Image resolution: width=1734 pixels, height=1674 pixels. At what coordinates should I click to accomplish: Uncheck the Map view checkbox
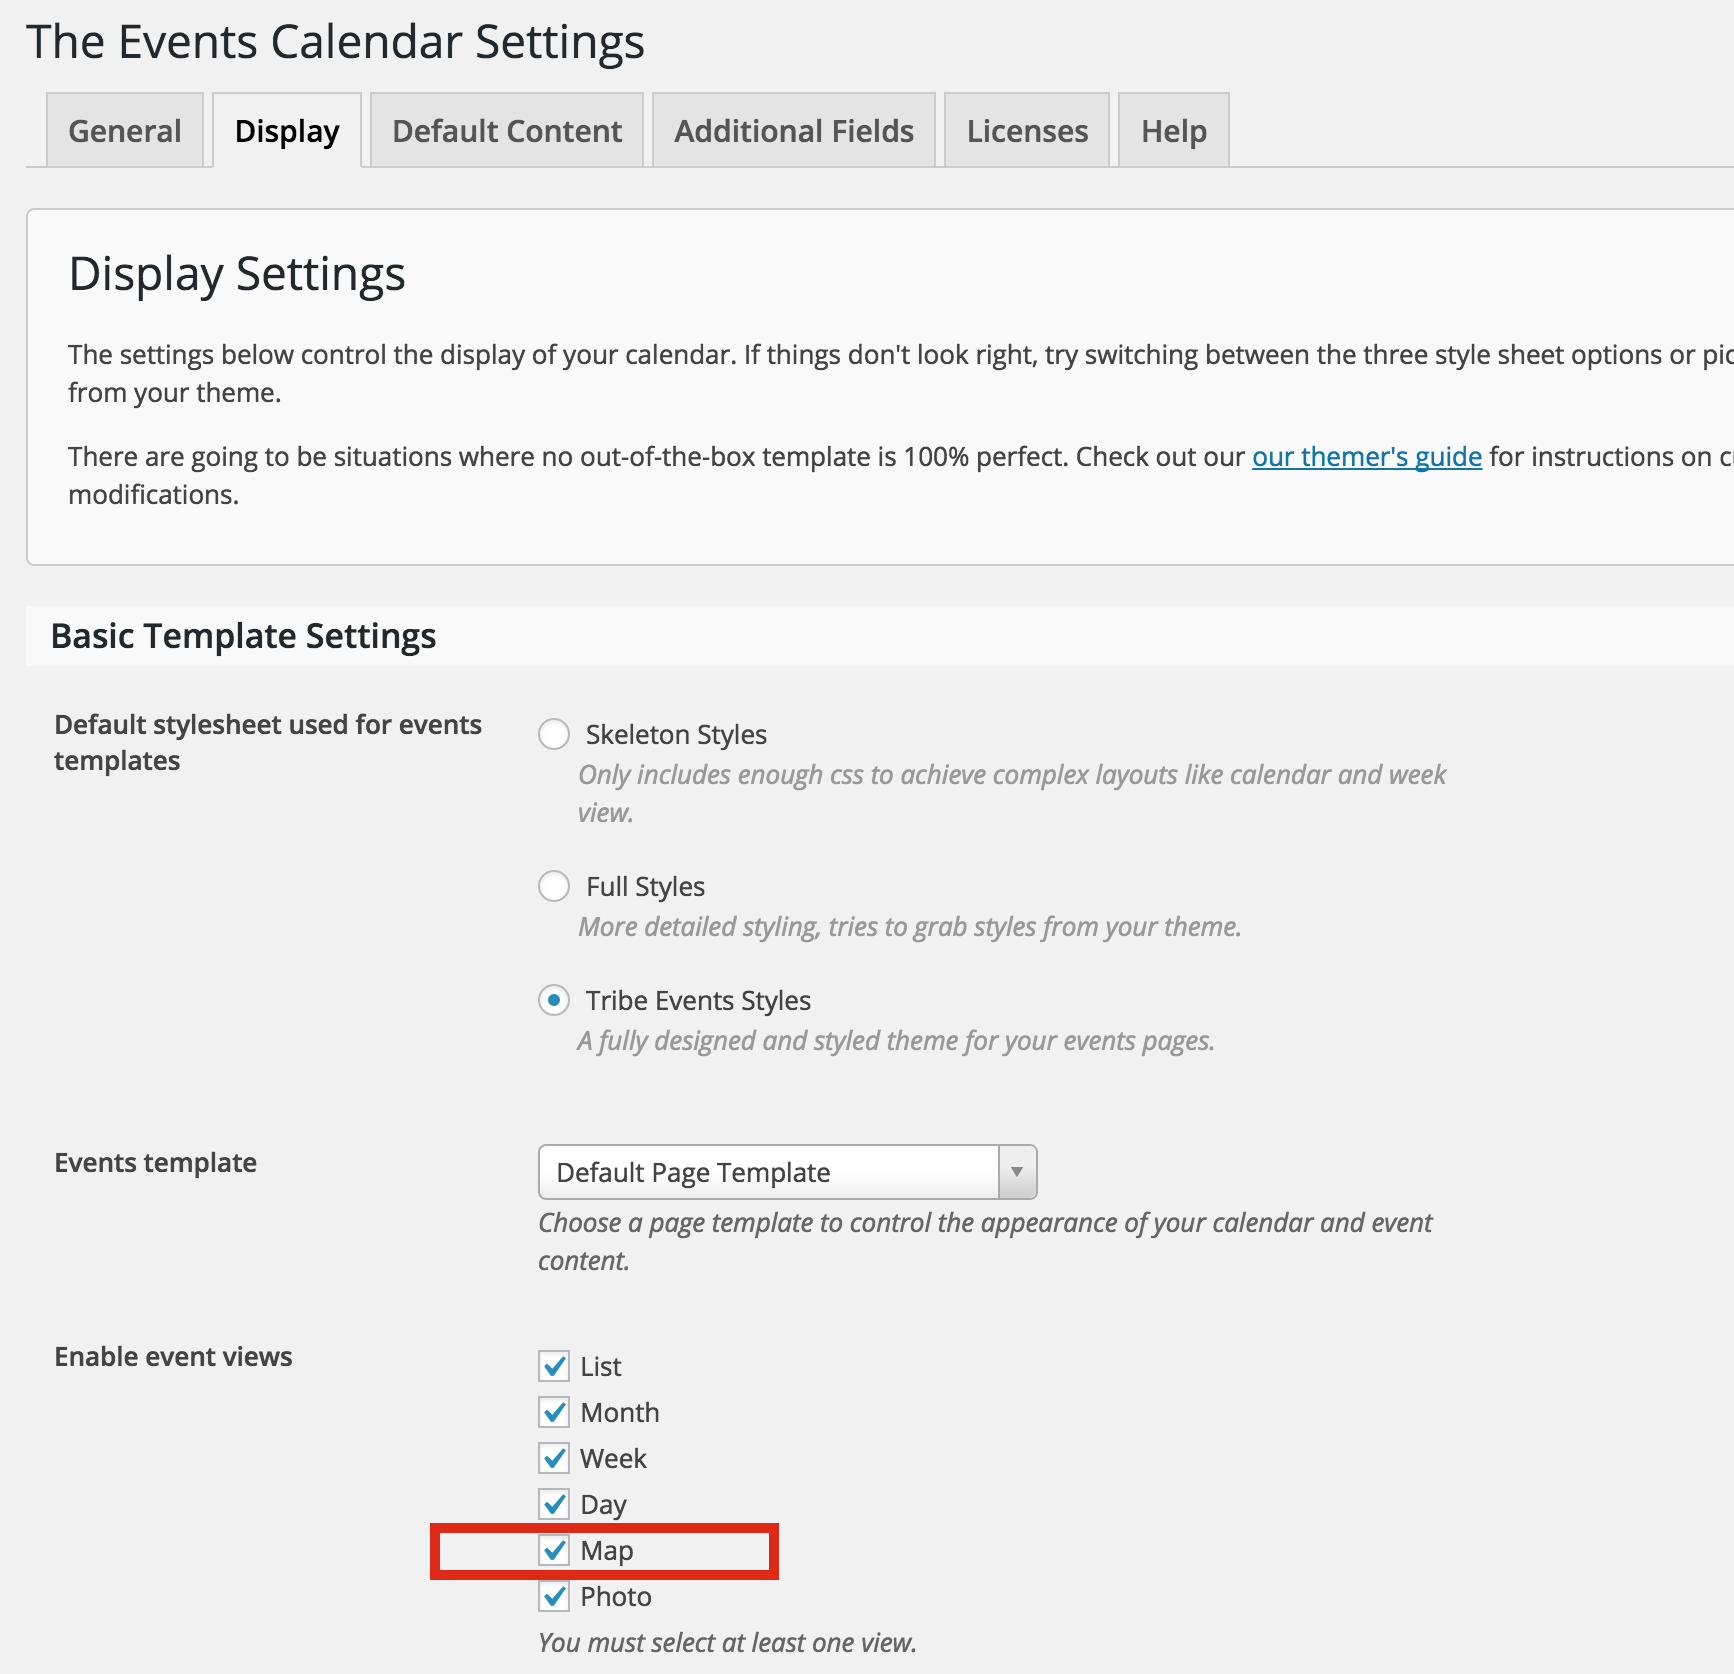[x=554, y=1550]
